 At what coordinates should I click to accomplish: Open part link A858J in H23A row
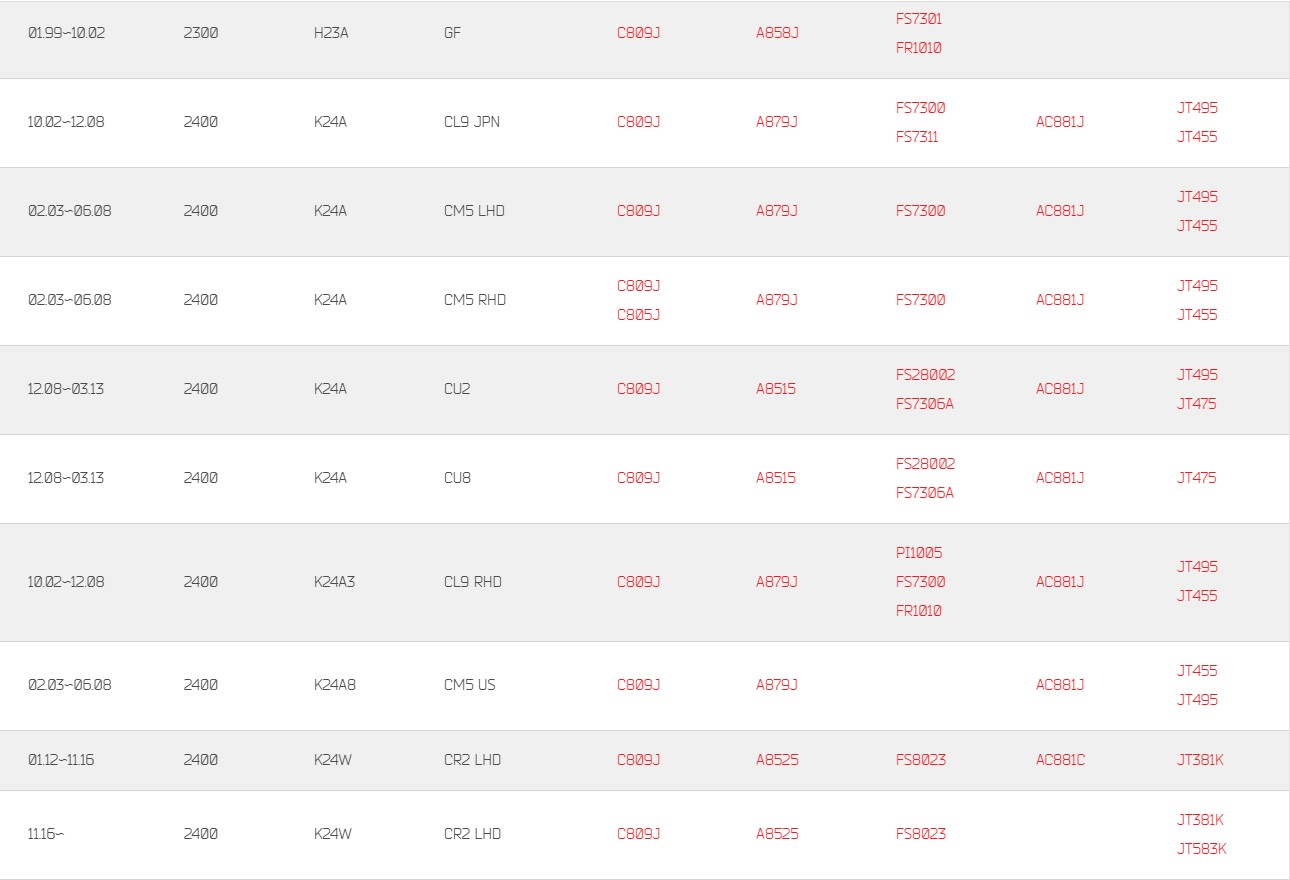click(x=777, y=33)
